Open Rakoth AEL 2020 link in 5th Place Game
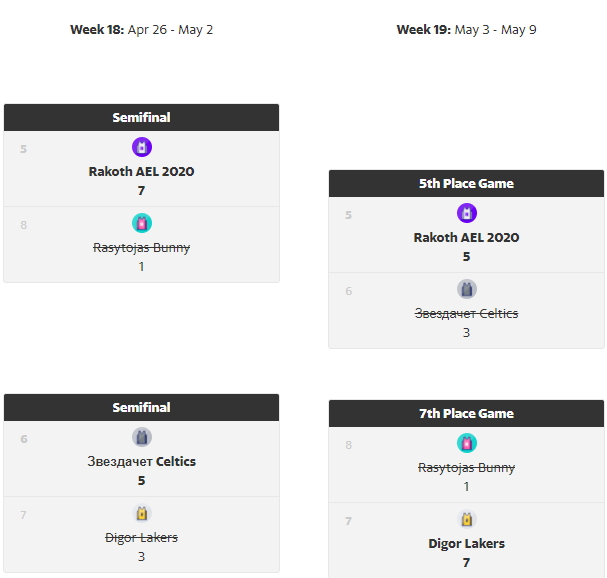 [x=467, y=237]
